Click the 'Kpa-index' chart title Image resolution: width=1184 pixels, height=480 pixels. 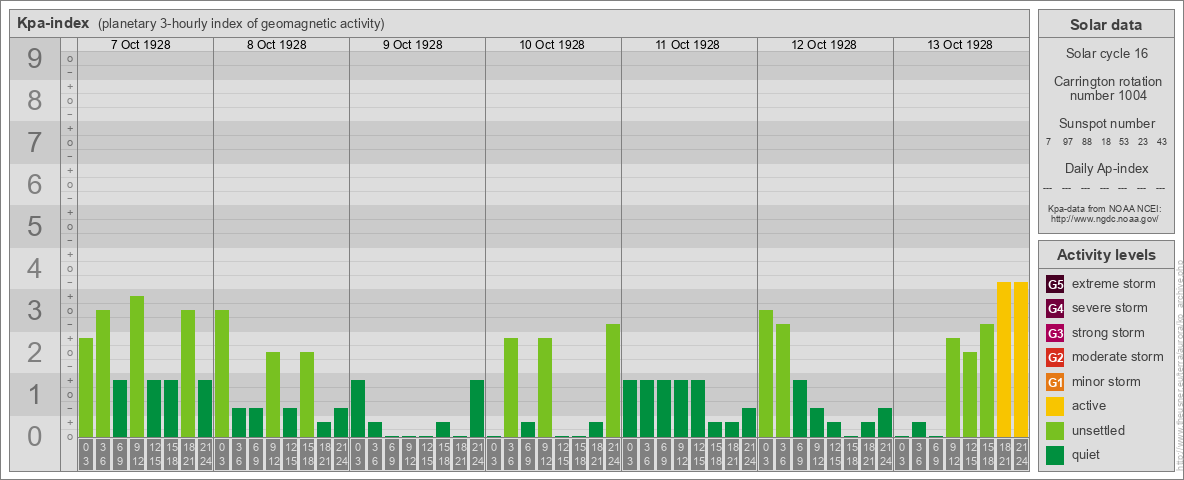coord(54,23)
